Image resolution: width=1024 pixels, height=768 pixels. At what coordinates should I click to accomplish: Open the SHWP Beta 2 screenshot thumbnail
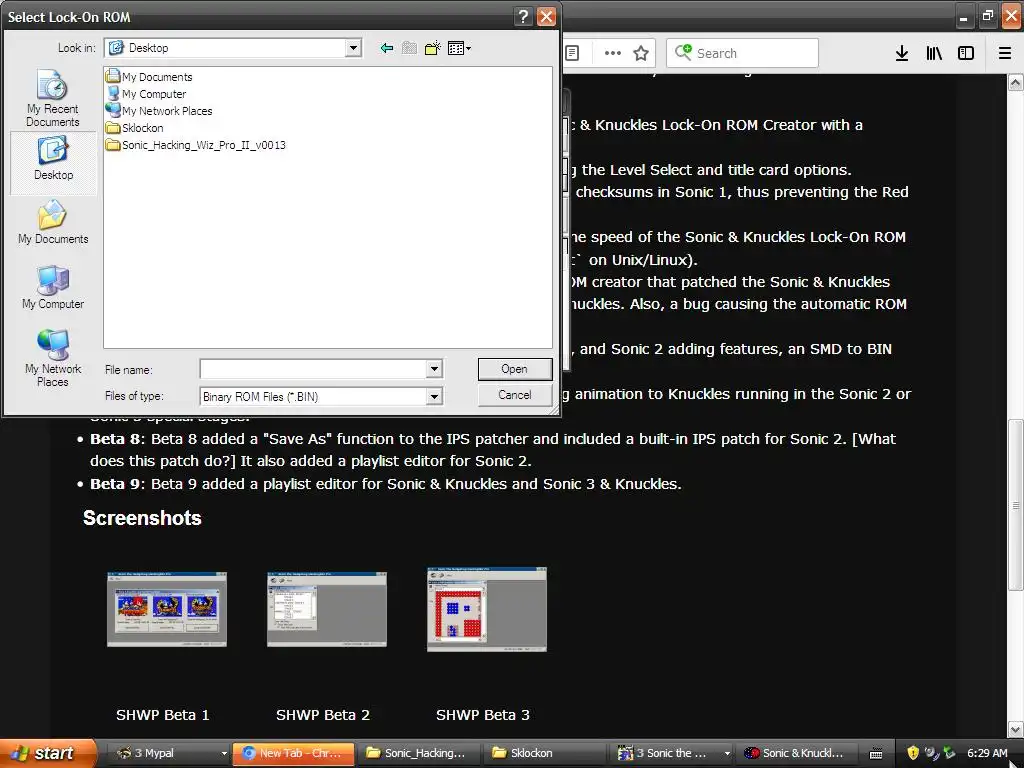coord(327,609)
